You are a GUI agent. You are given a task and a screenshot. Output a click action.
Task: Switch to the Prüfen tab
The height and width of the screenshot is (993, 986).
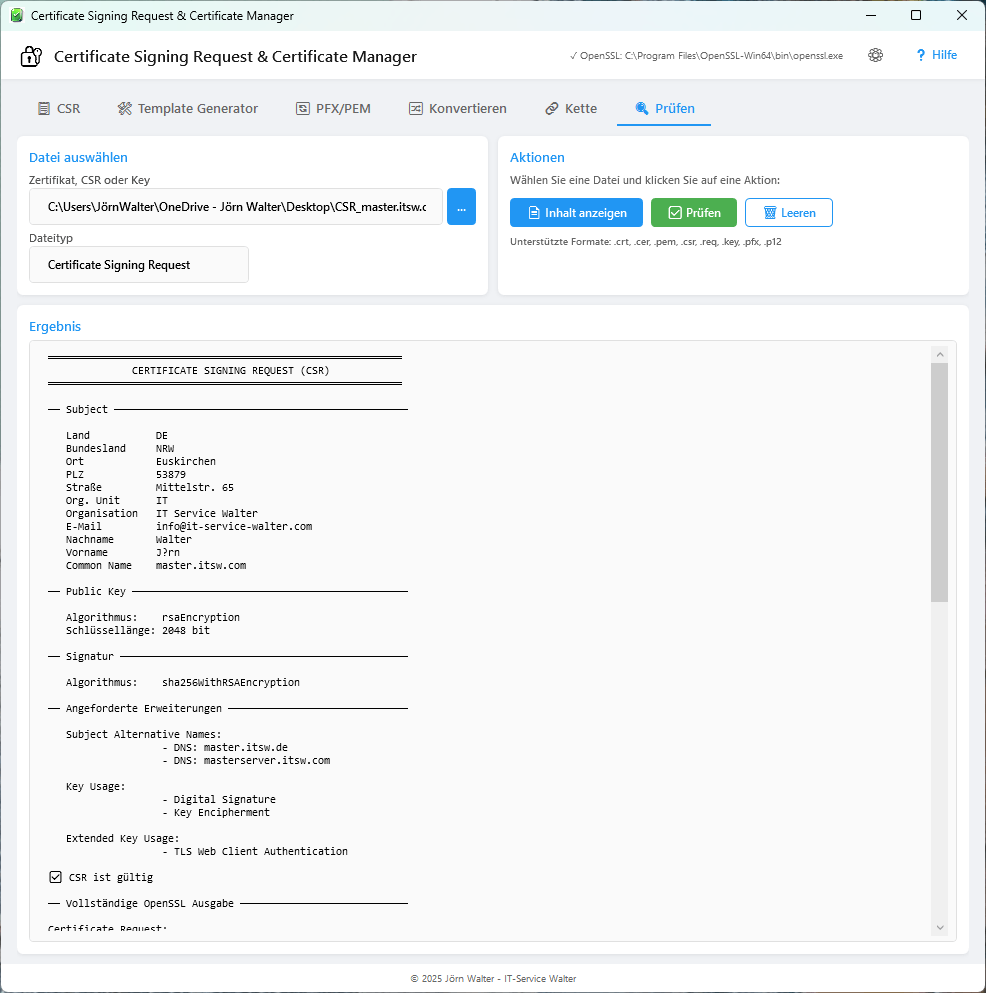pyautogui.click(x=664, y=109)
